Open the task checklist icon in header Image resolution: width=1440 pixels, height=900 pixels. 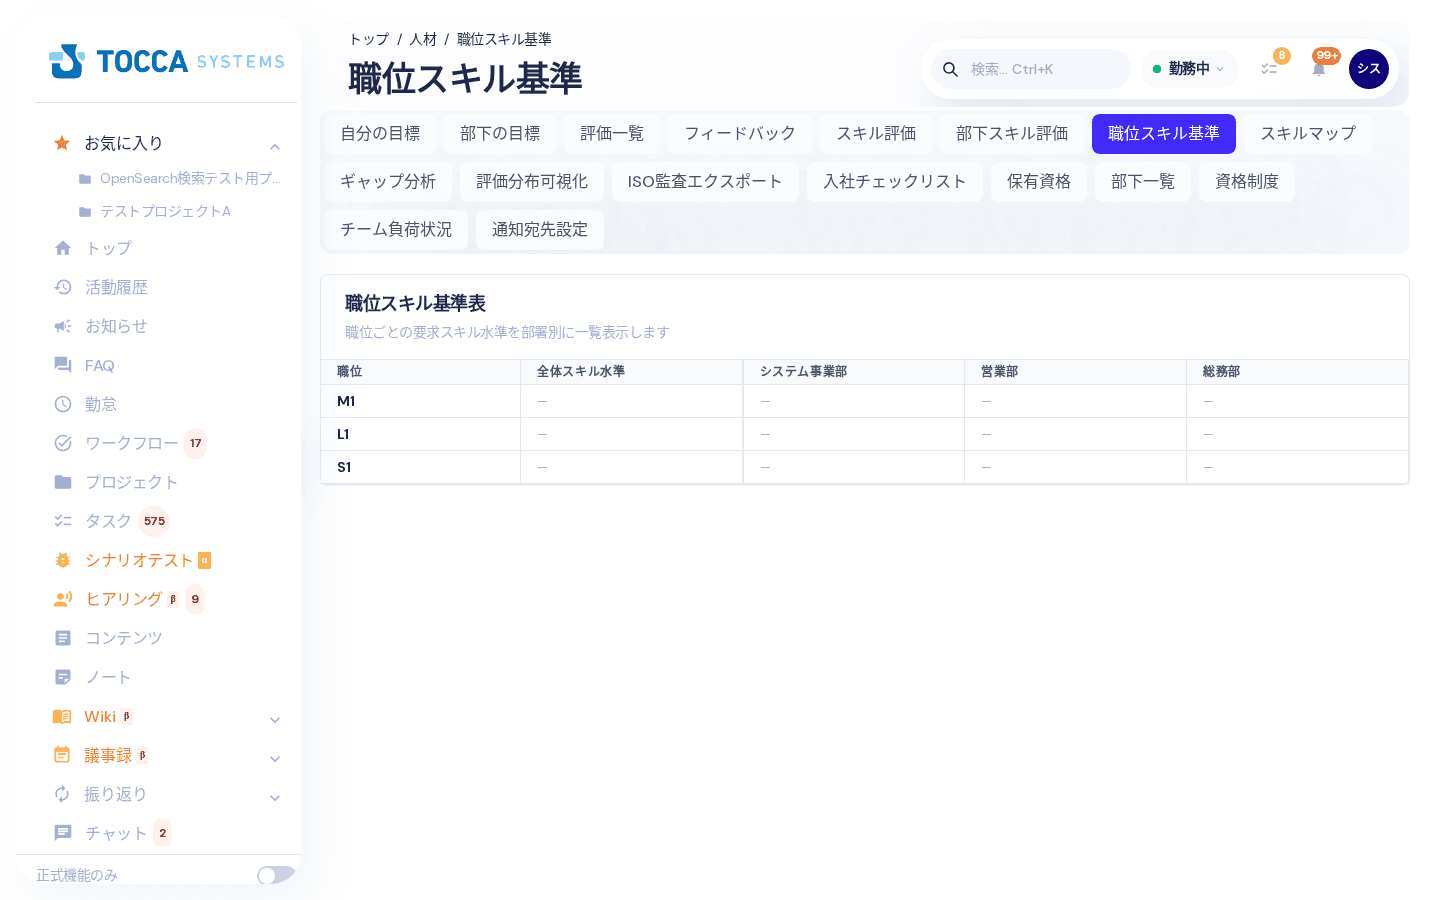[1269, 69]
